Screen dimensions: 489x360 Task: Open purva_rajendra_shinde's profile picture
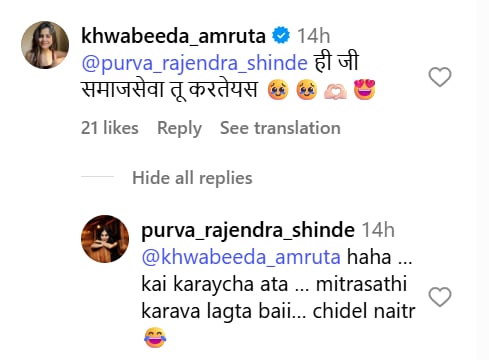point(105,239)
